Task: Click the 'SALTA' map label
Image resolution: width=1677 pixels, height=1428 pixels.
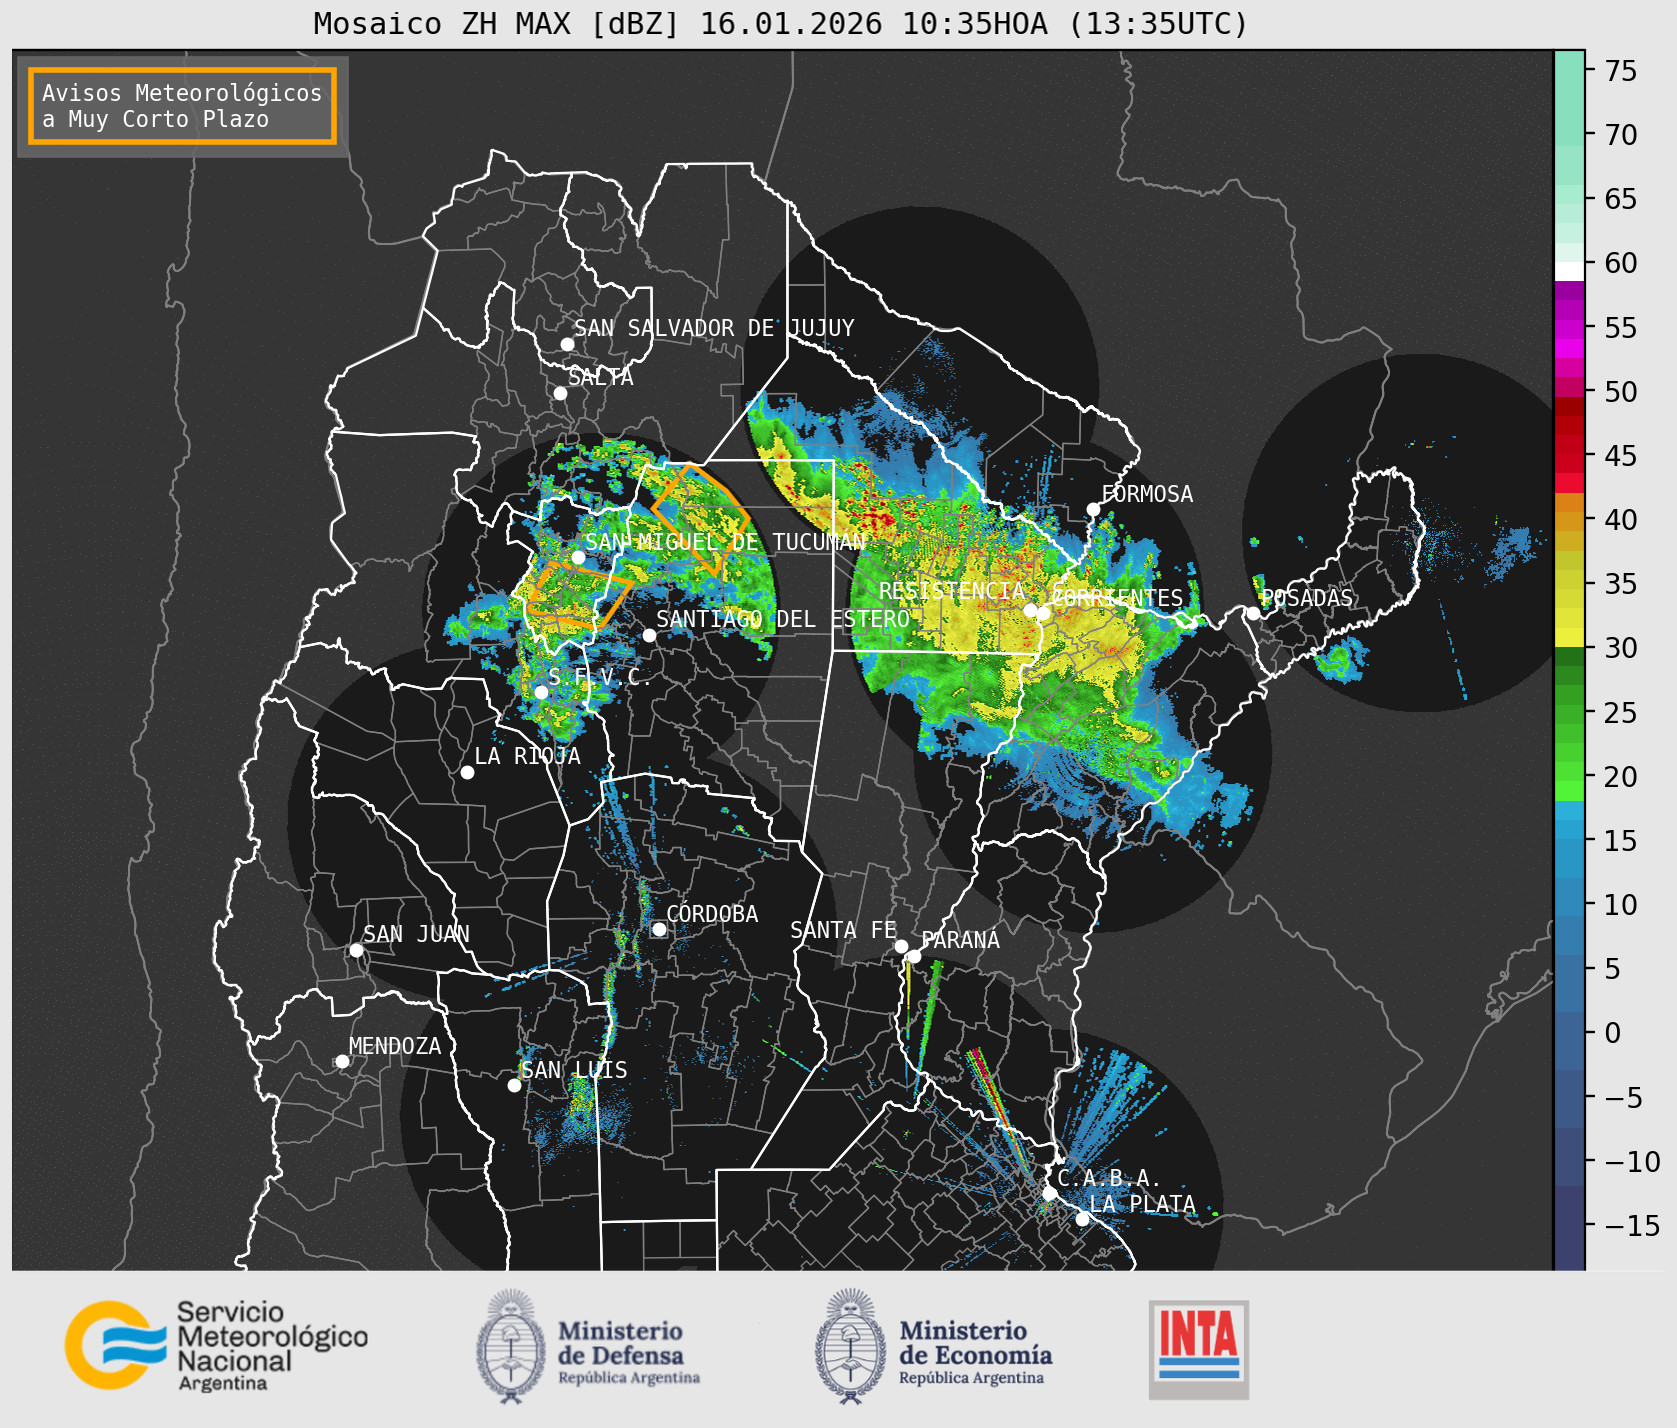Action: point(601,377)
